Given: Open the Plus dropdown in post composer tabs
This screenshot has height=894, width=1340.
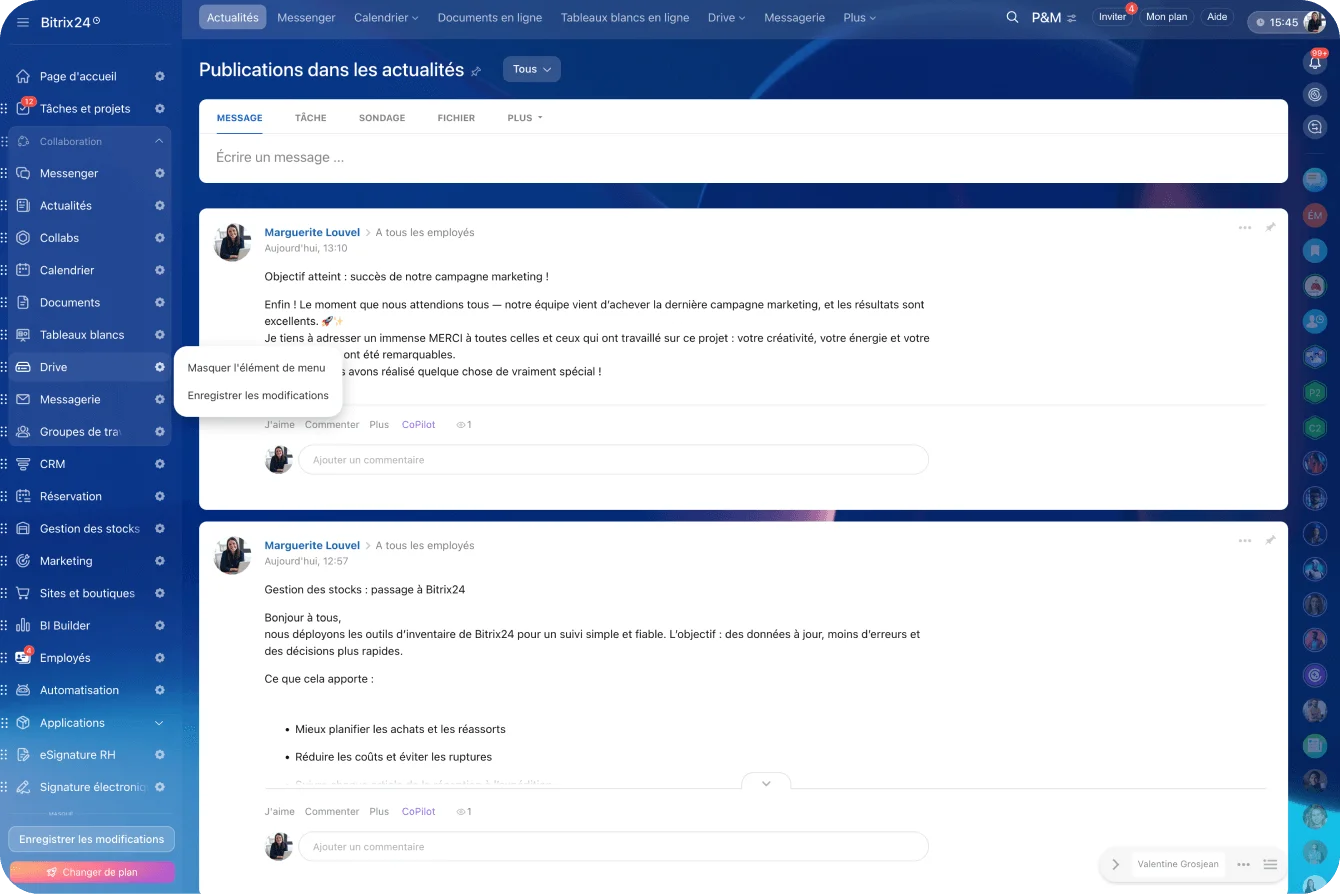Looking at the screenshot, I should point(524,118).
